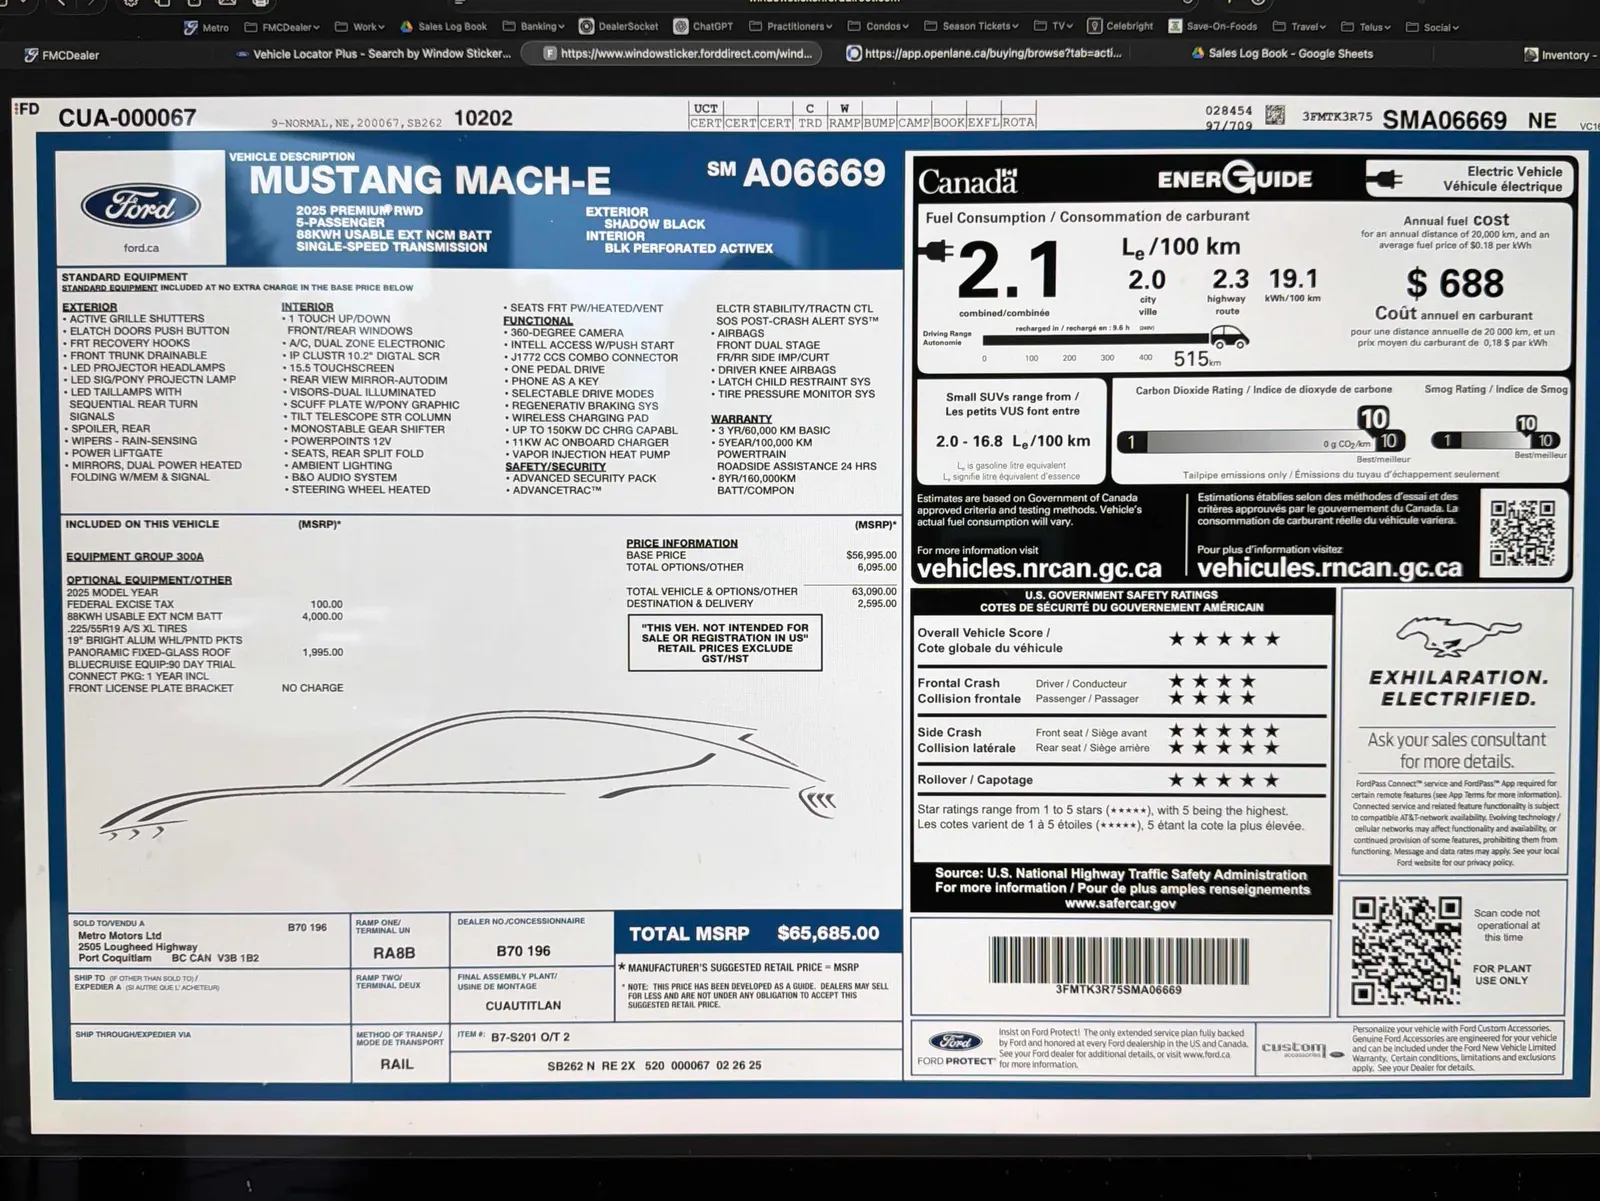Click the vehicles.nrcan.gc.ca link text
The image size is (1600, 1201).
coord(1039,569)
